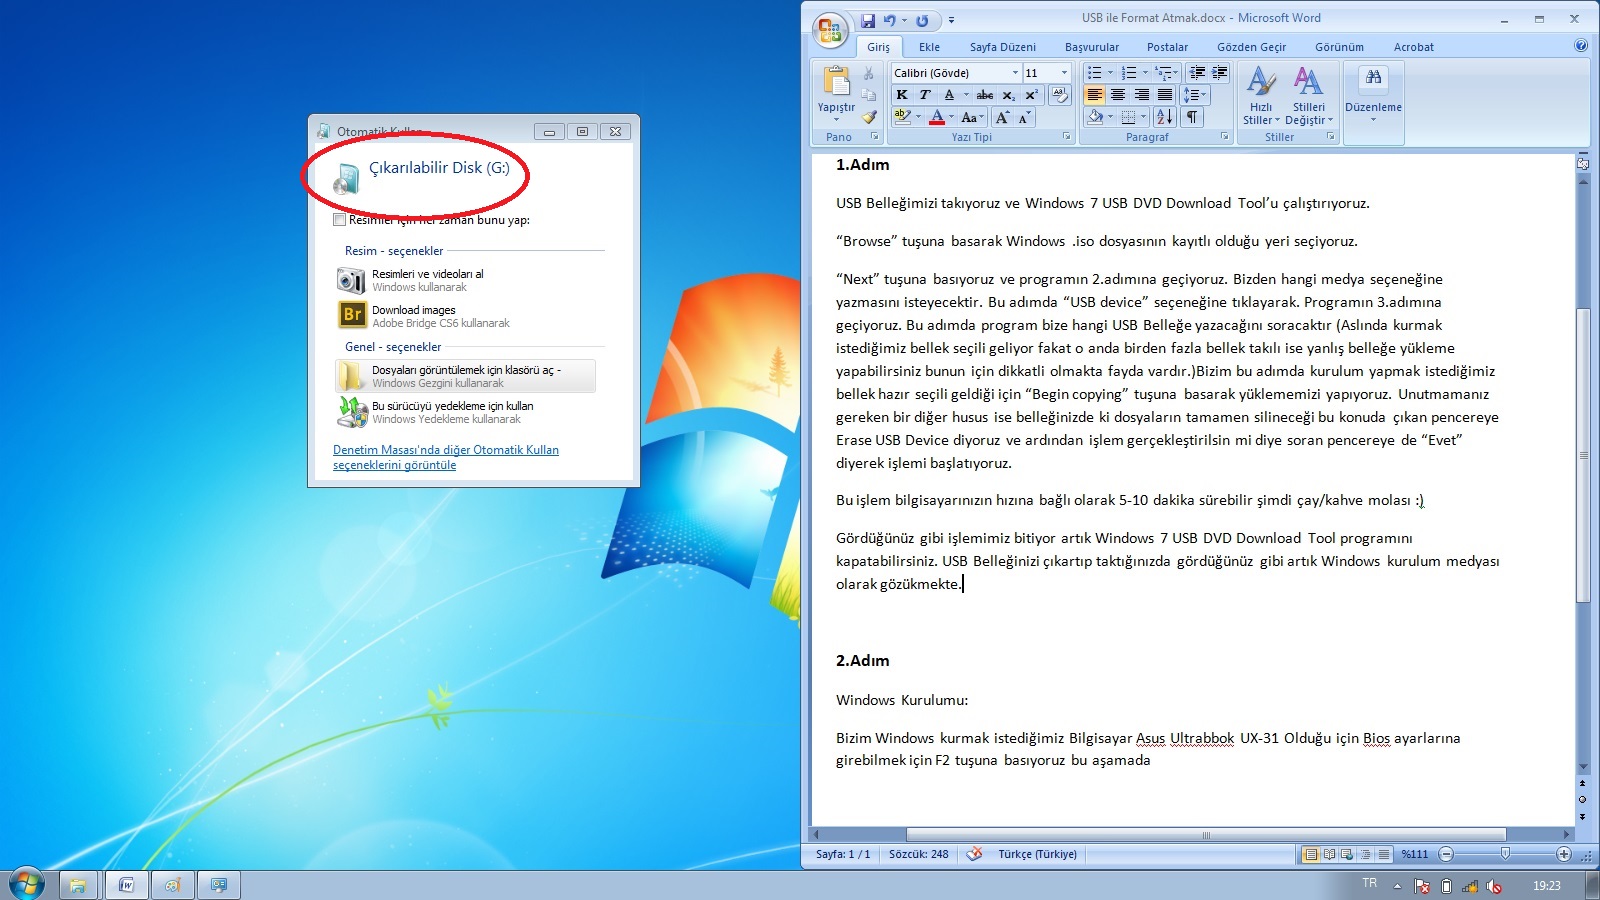Screen dimensions: 1600x900
Task: Open Change Case (Aa) dropdown
Action: [x=972, y=117]
